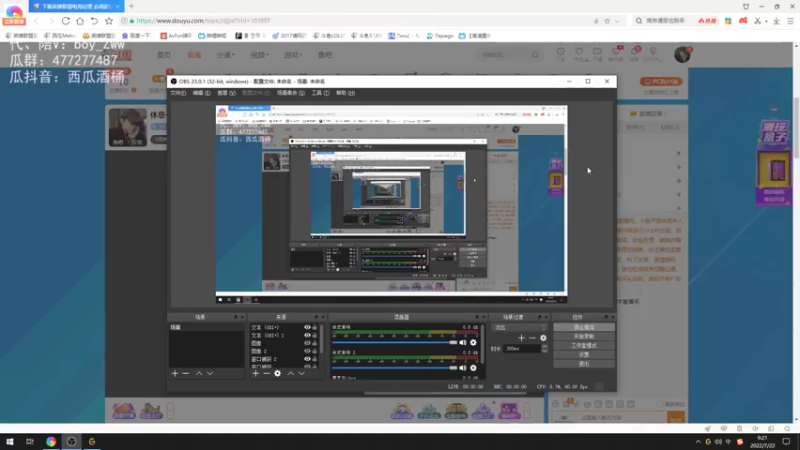Toggle visibility of text (GDI+) 2 source
Viewport: 800px width, 450px height.
pos(307,335)
